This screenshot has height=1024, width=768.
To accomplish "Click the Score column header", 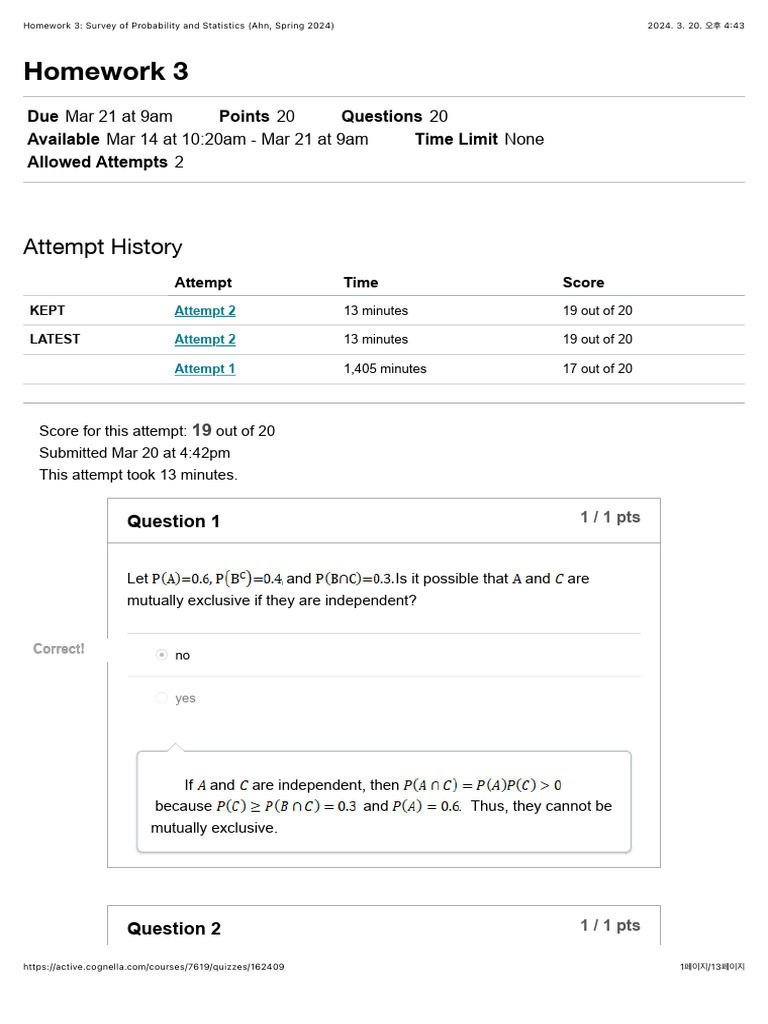I will [583, 283].
